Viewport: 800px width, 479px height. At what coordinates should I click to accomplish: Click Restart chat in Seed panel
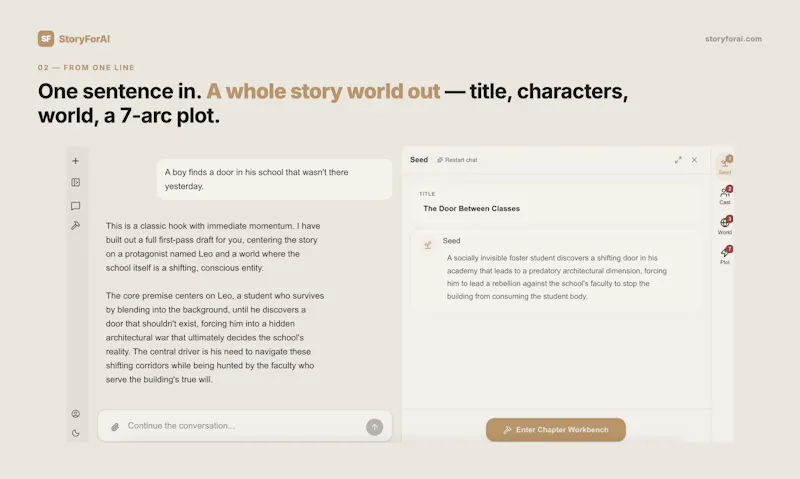point(457,160)
